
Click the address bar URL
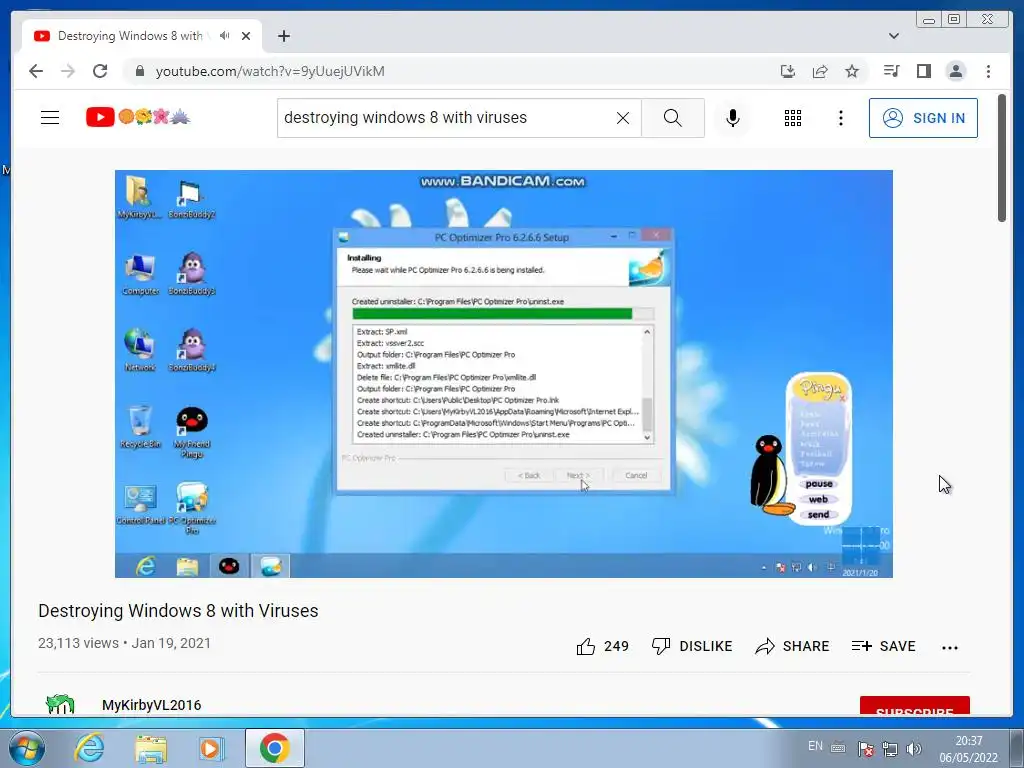click(x=270, y=71)
